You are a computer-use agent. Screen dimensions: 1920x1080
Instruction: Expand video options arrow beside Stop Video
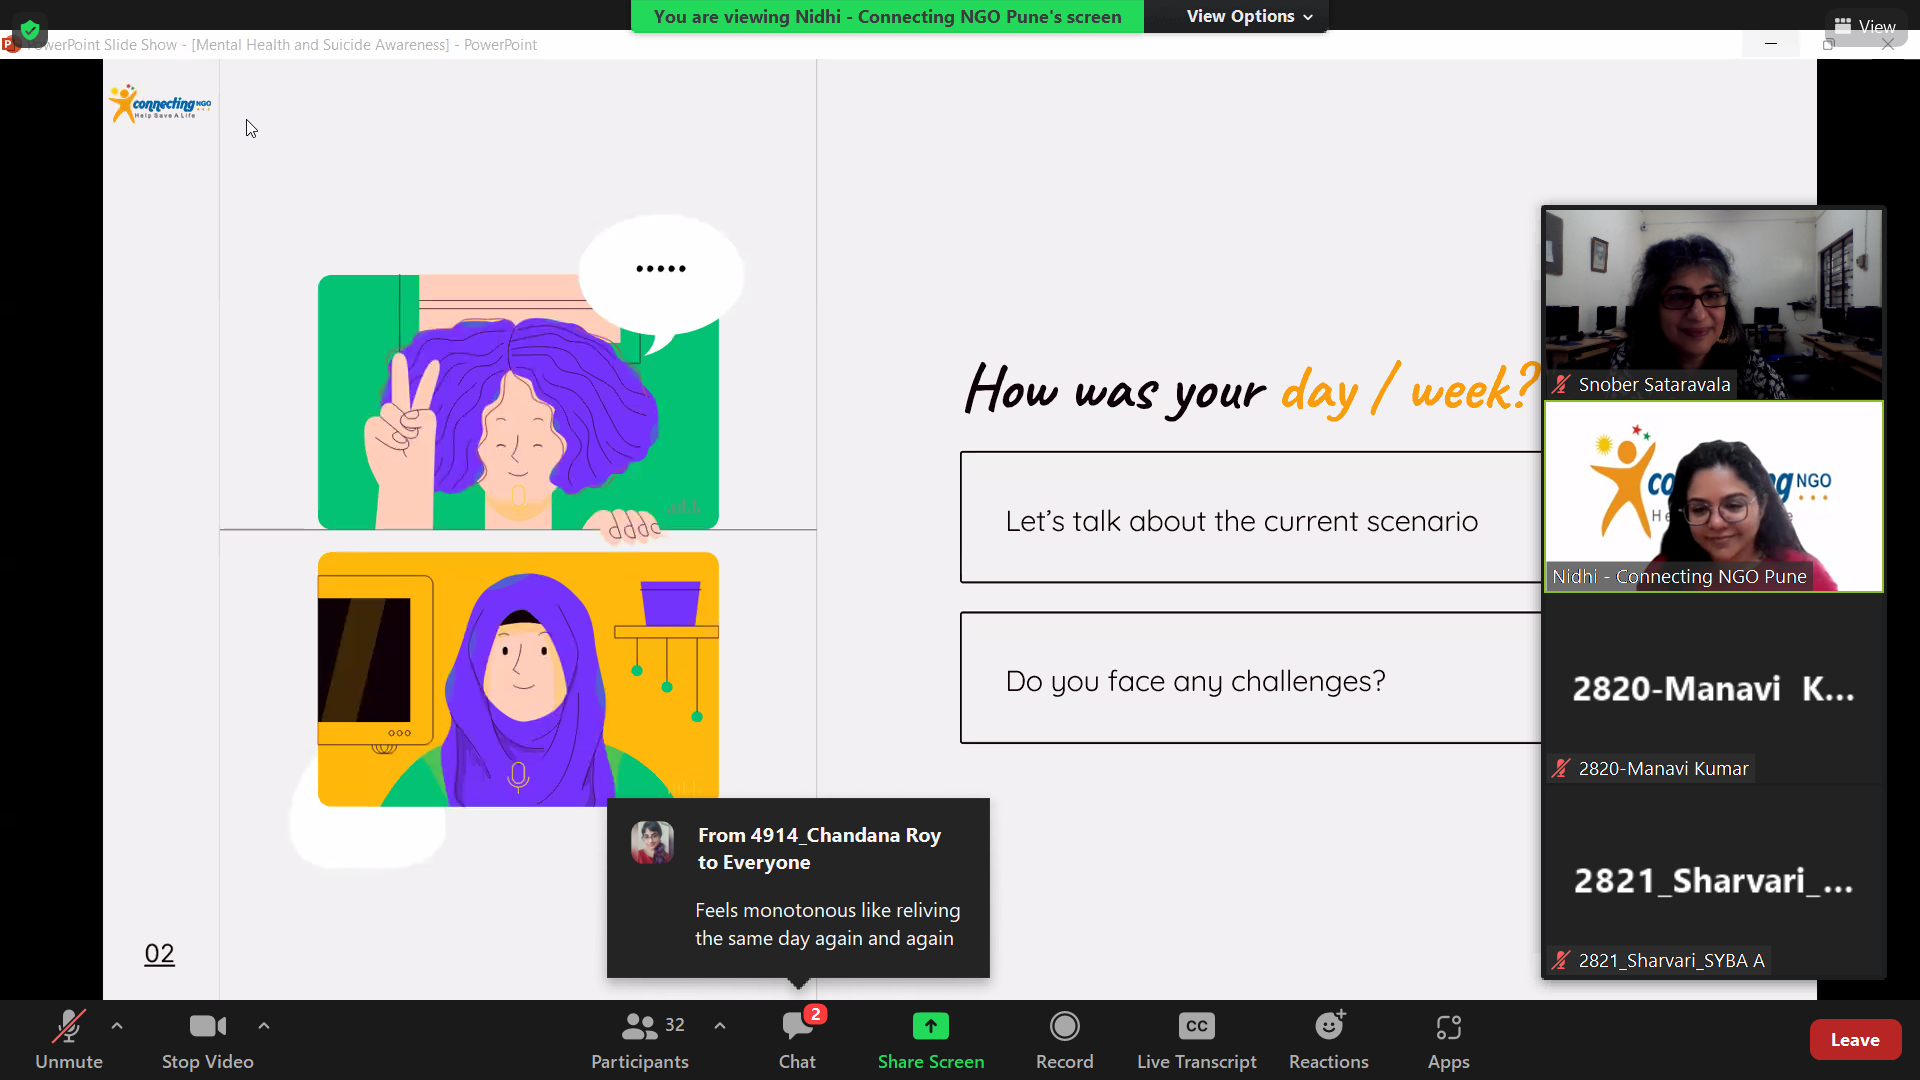(264, 1026)
